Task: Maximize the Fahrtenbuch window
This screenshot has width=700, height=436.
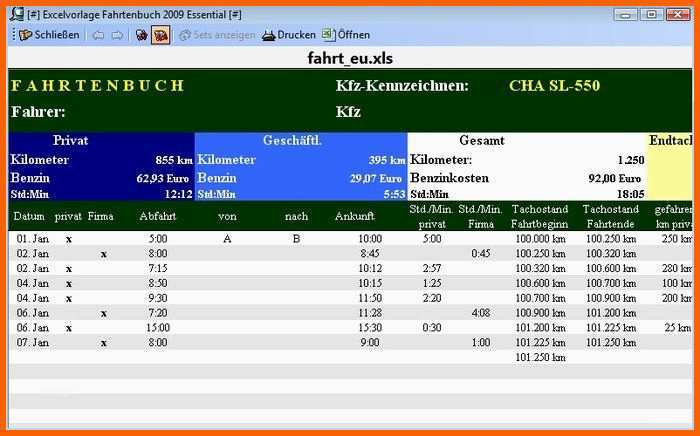Action: (651, 14)
